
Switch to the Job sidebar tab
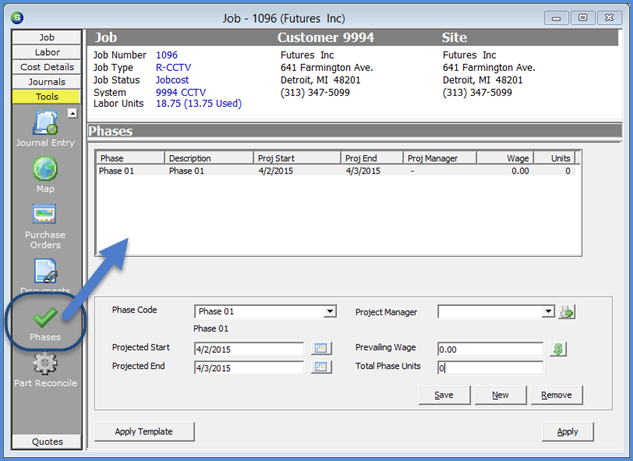(47, 37)
